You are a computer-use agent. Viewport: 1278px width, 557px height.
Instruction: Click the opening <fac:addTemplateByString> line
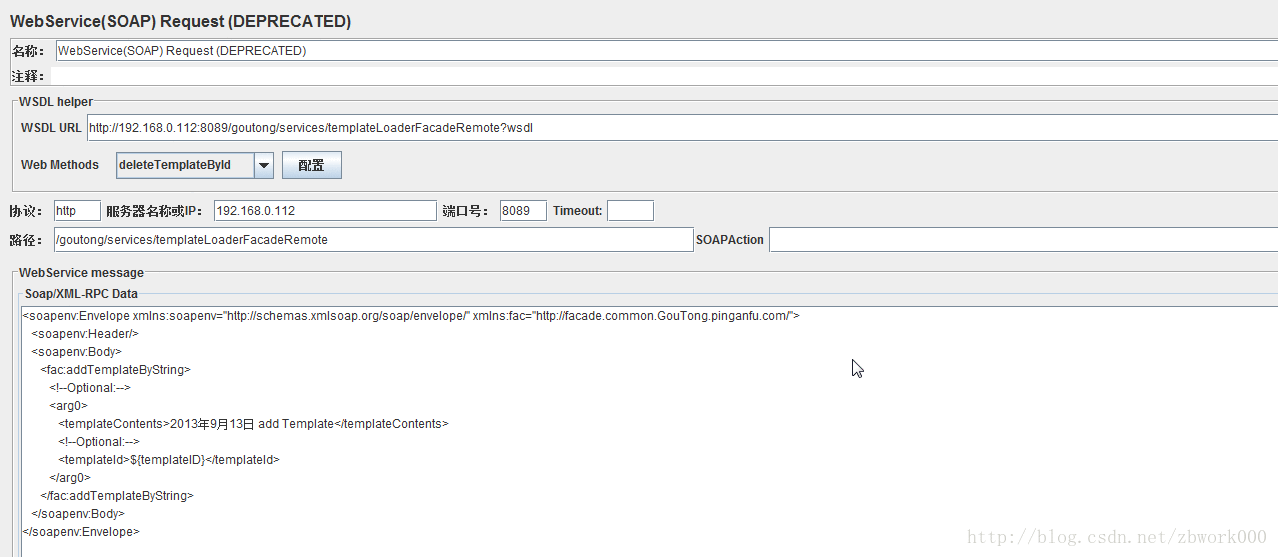115,370
